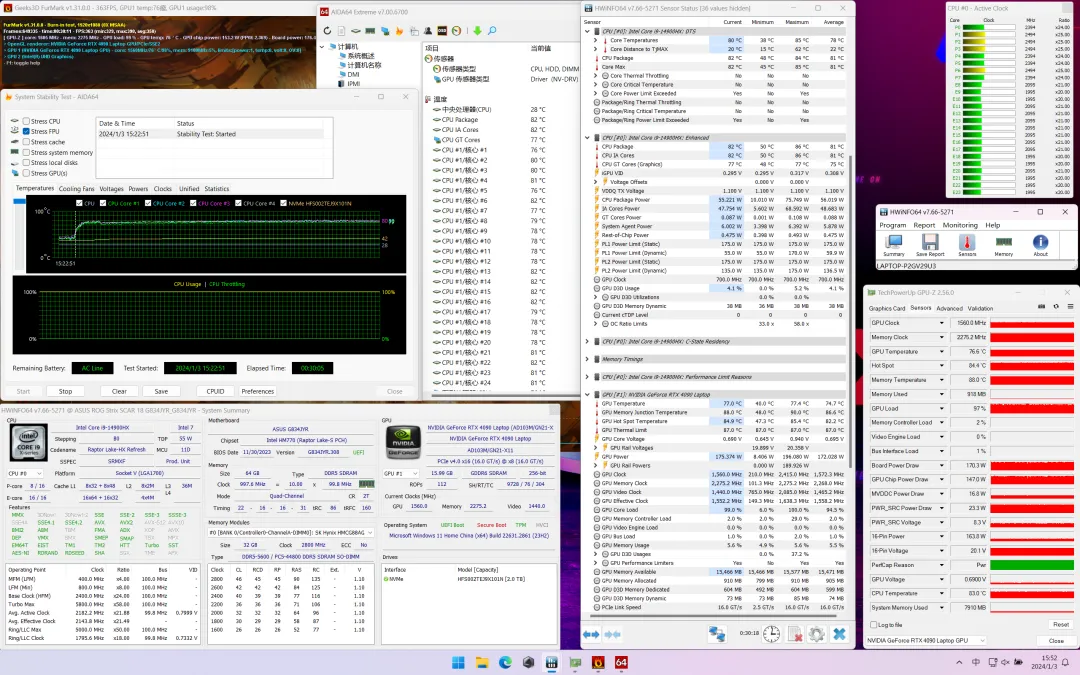Click the memory module icon in AIDA64 toolbar
The width and height of the screenshot is (1080, 675).
(x=371, y=31)
